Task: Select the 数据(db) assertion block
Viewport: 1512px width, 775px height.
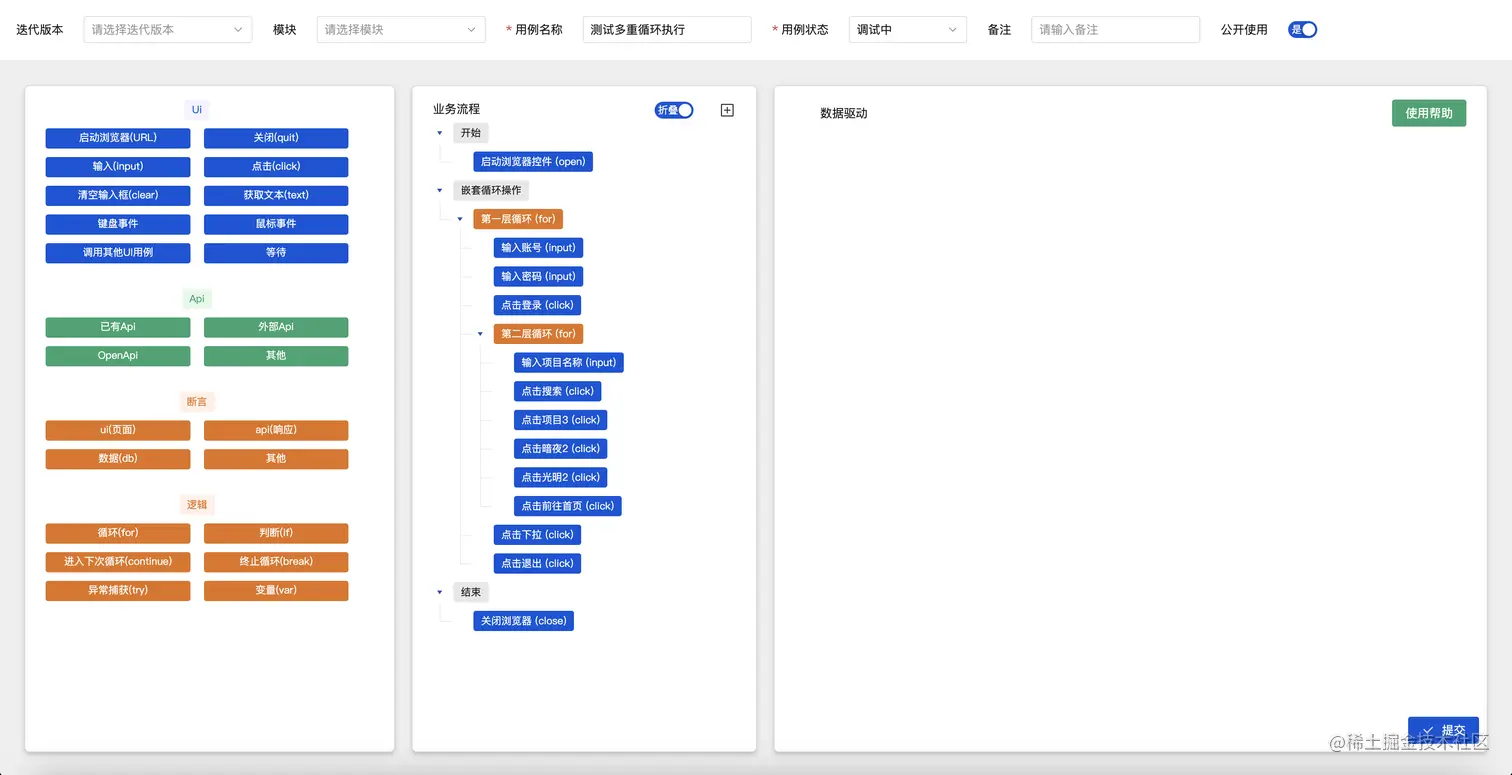Action: (117, 458)
